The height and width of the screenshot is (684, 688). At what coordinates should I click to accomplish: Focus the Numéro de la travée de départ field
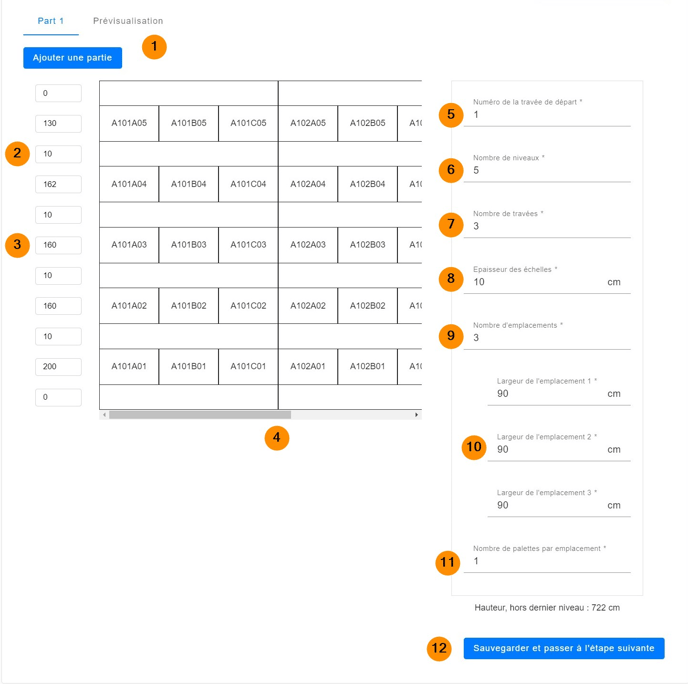(550, 115)
